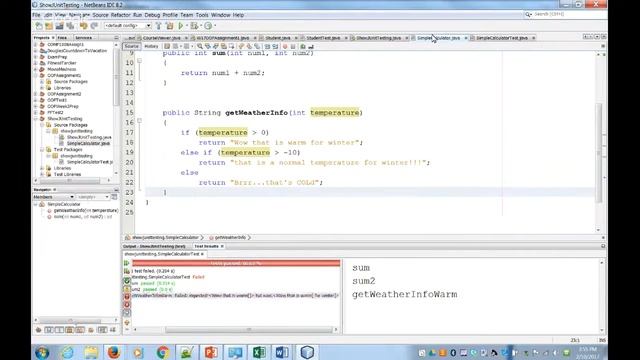Click 'getWeatherInfoWarm' in the output pane
The height and width of the screenshot is (360, 640).
404,295
